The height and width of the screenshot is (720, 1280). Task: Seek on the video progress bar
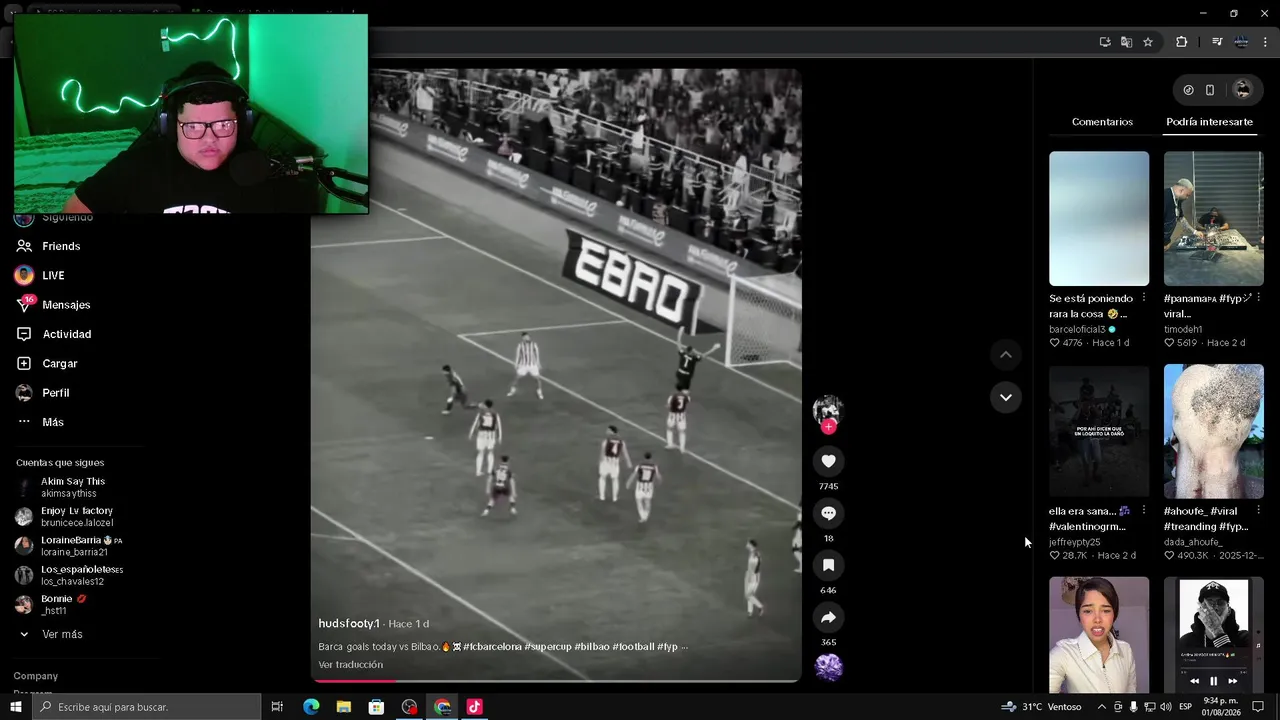pyautogui.click(x=556, y=681)
